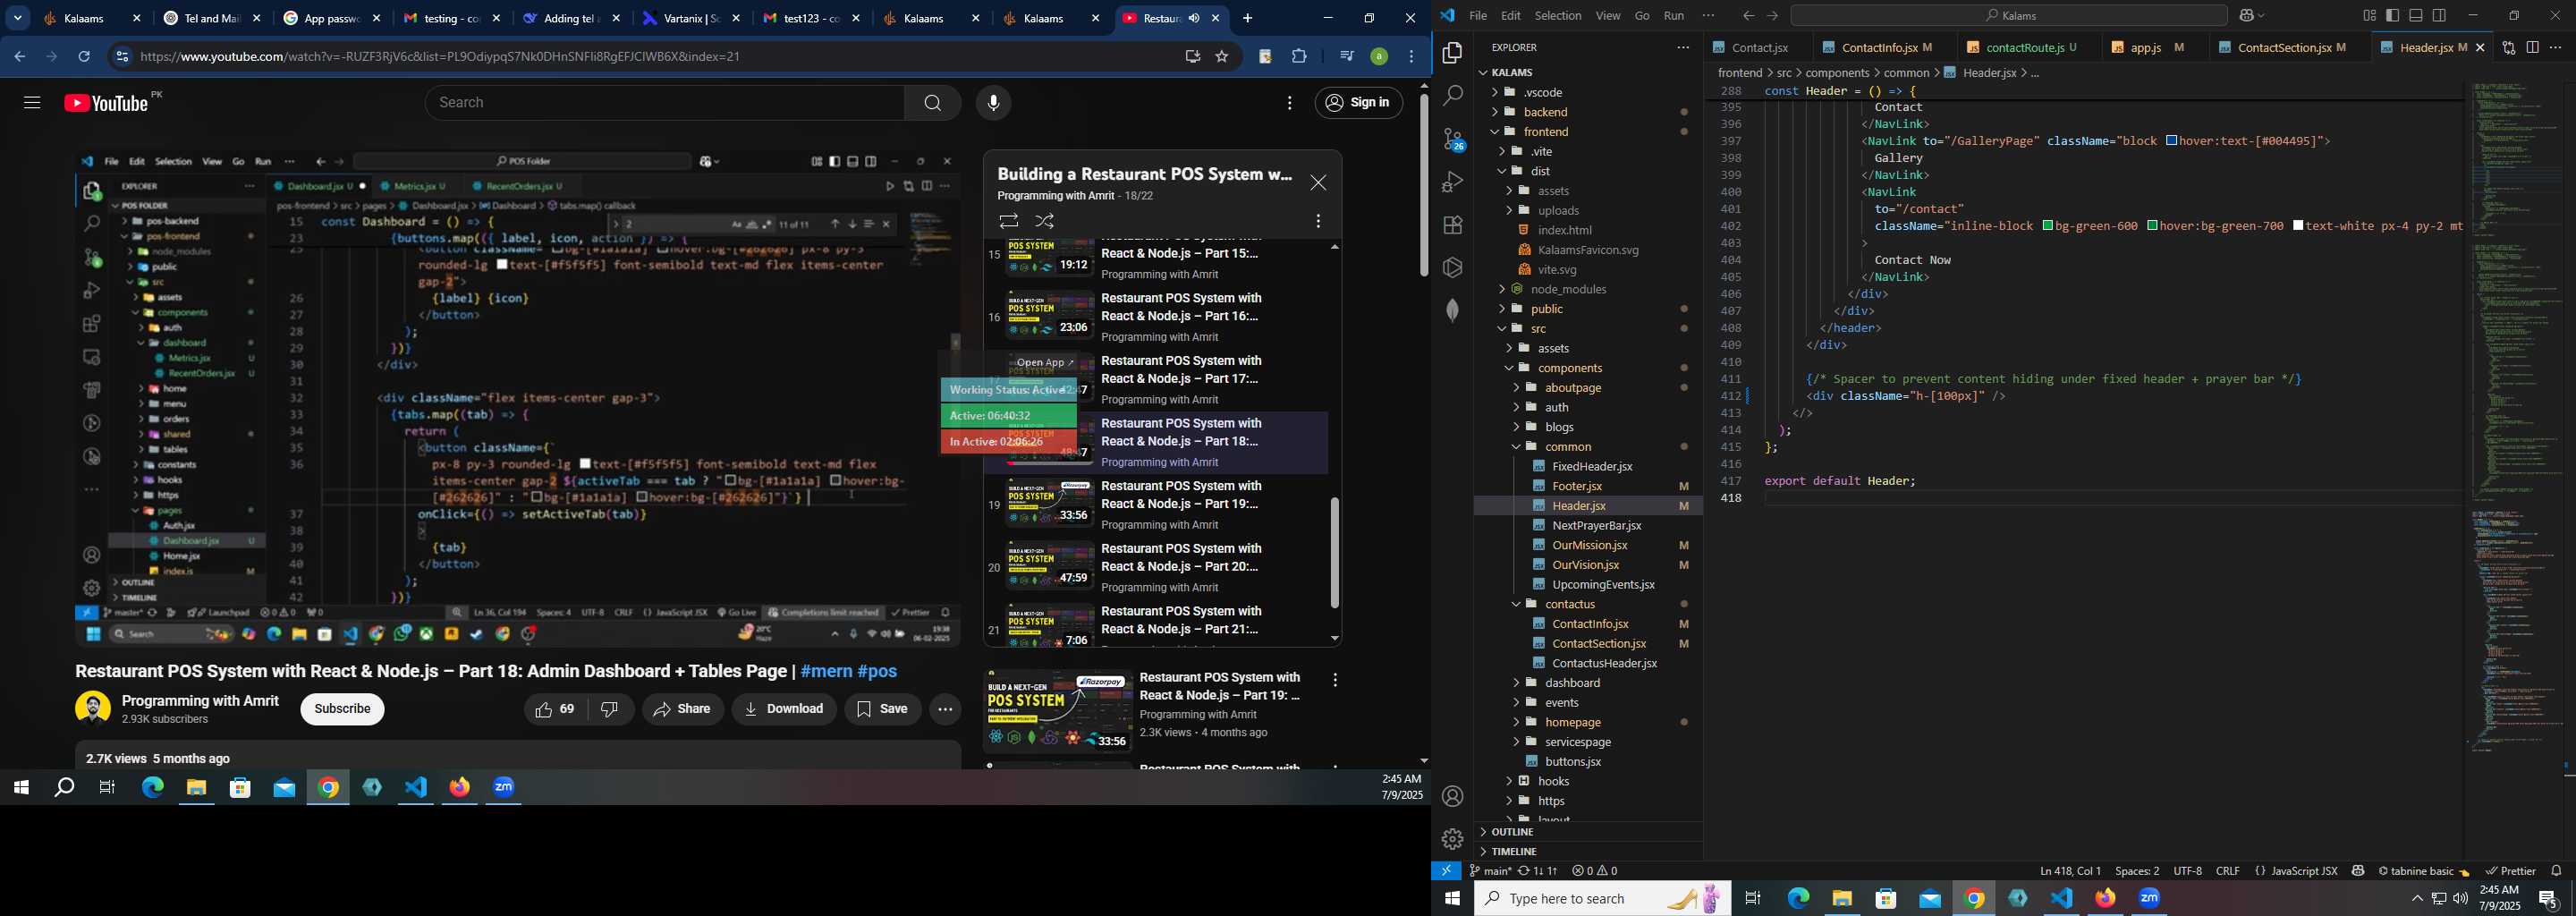Viewport: 2576px width, 916px height.
Task: Open Source Control view with 26 badge
Action: click(1453, 139)
